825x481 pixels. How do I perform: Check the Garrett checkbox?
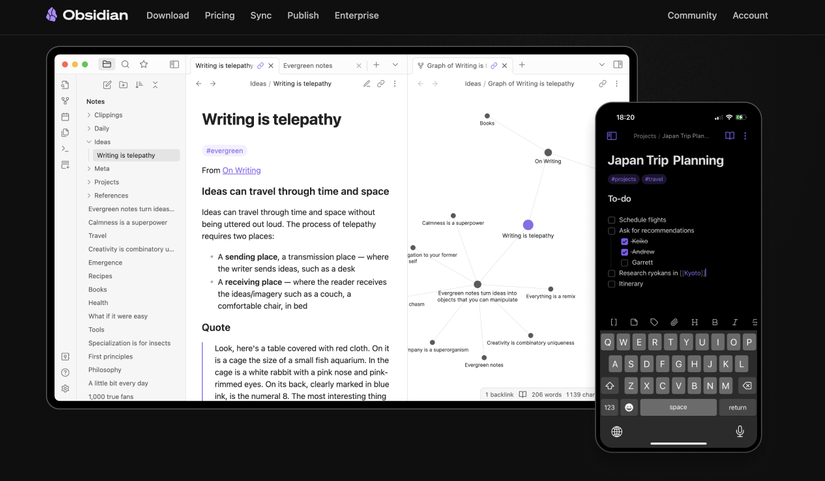pyautogui.click(x=625, y=263)
